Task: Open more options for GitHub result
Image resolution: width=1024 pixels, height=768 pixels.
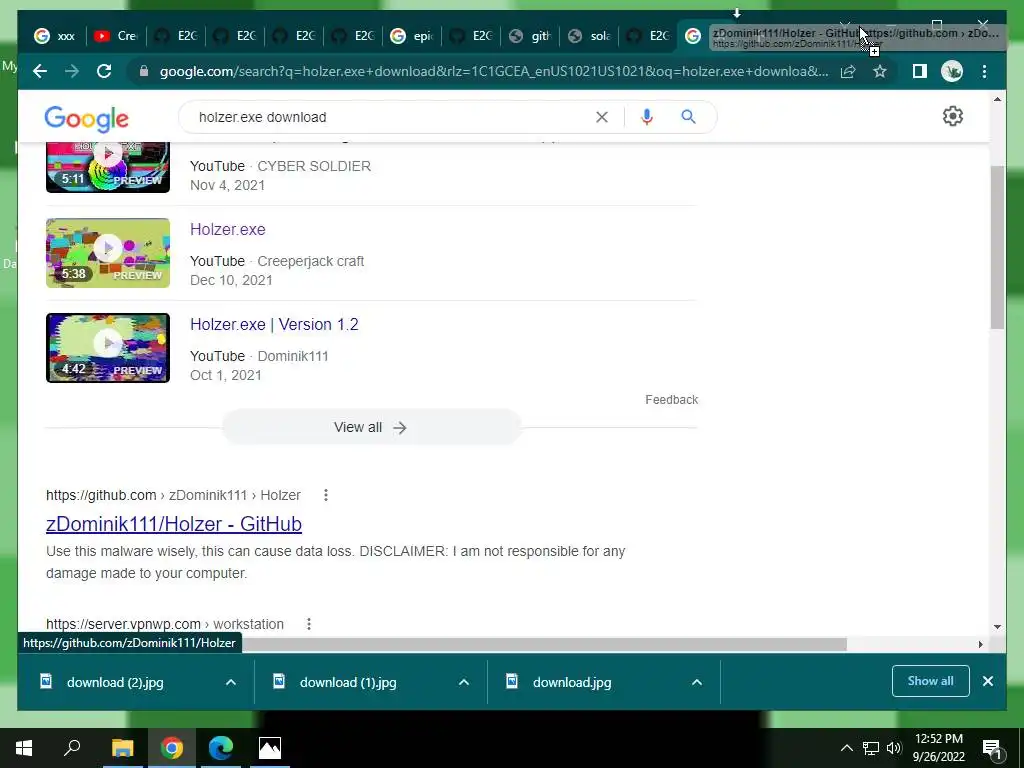Action: 326,495
